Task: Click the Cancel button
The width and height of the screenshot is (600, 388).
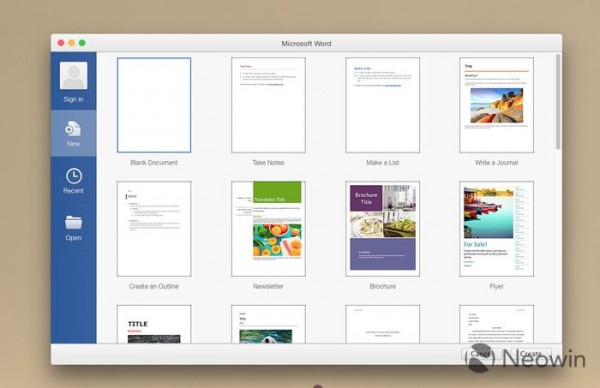Action: [x=481, y=354]
